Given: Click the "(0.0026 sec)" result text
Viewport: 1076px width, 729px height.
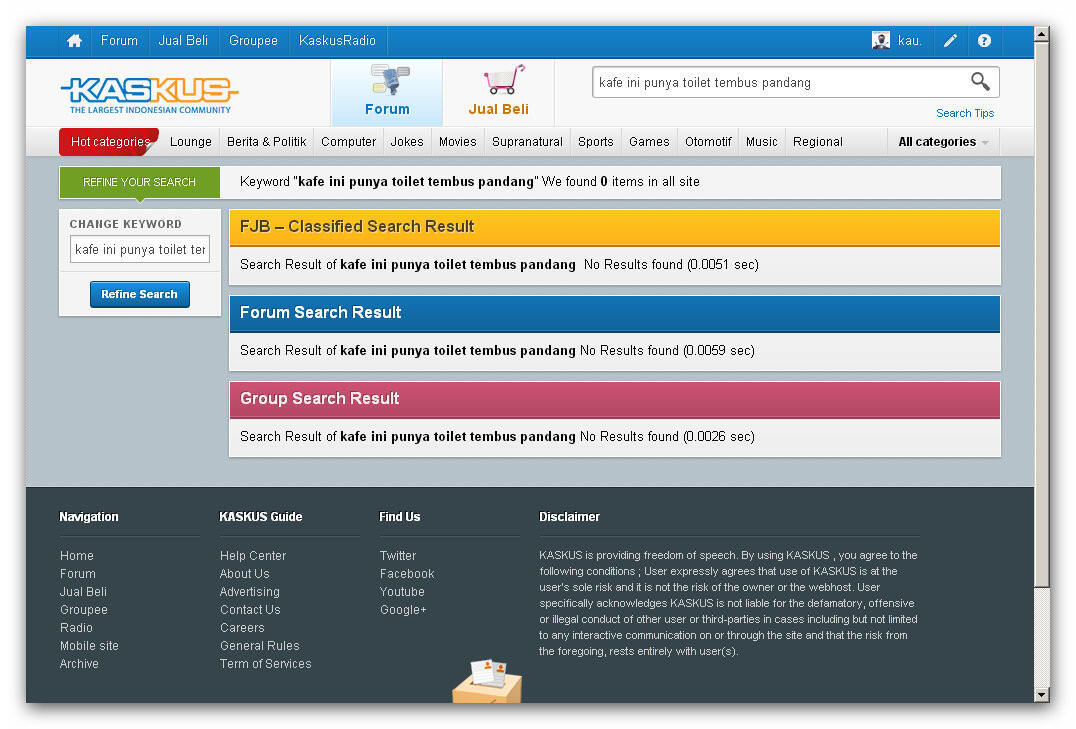Looking at the screenshot, I should point(718,437).
